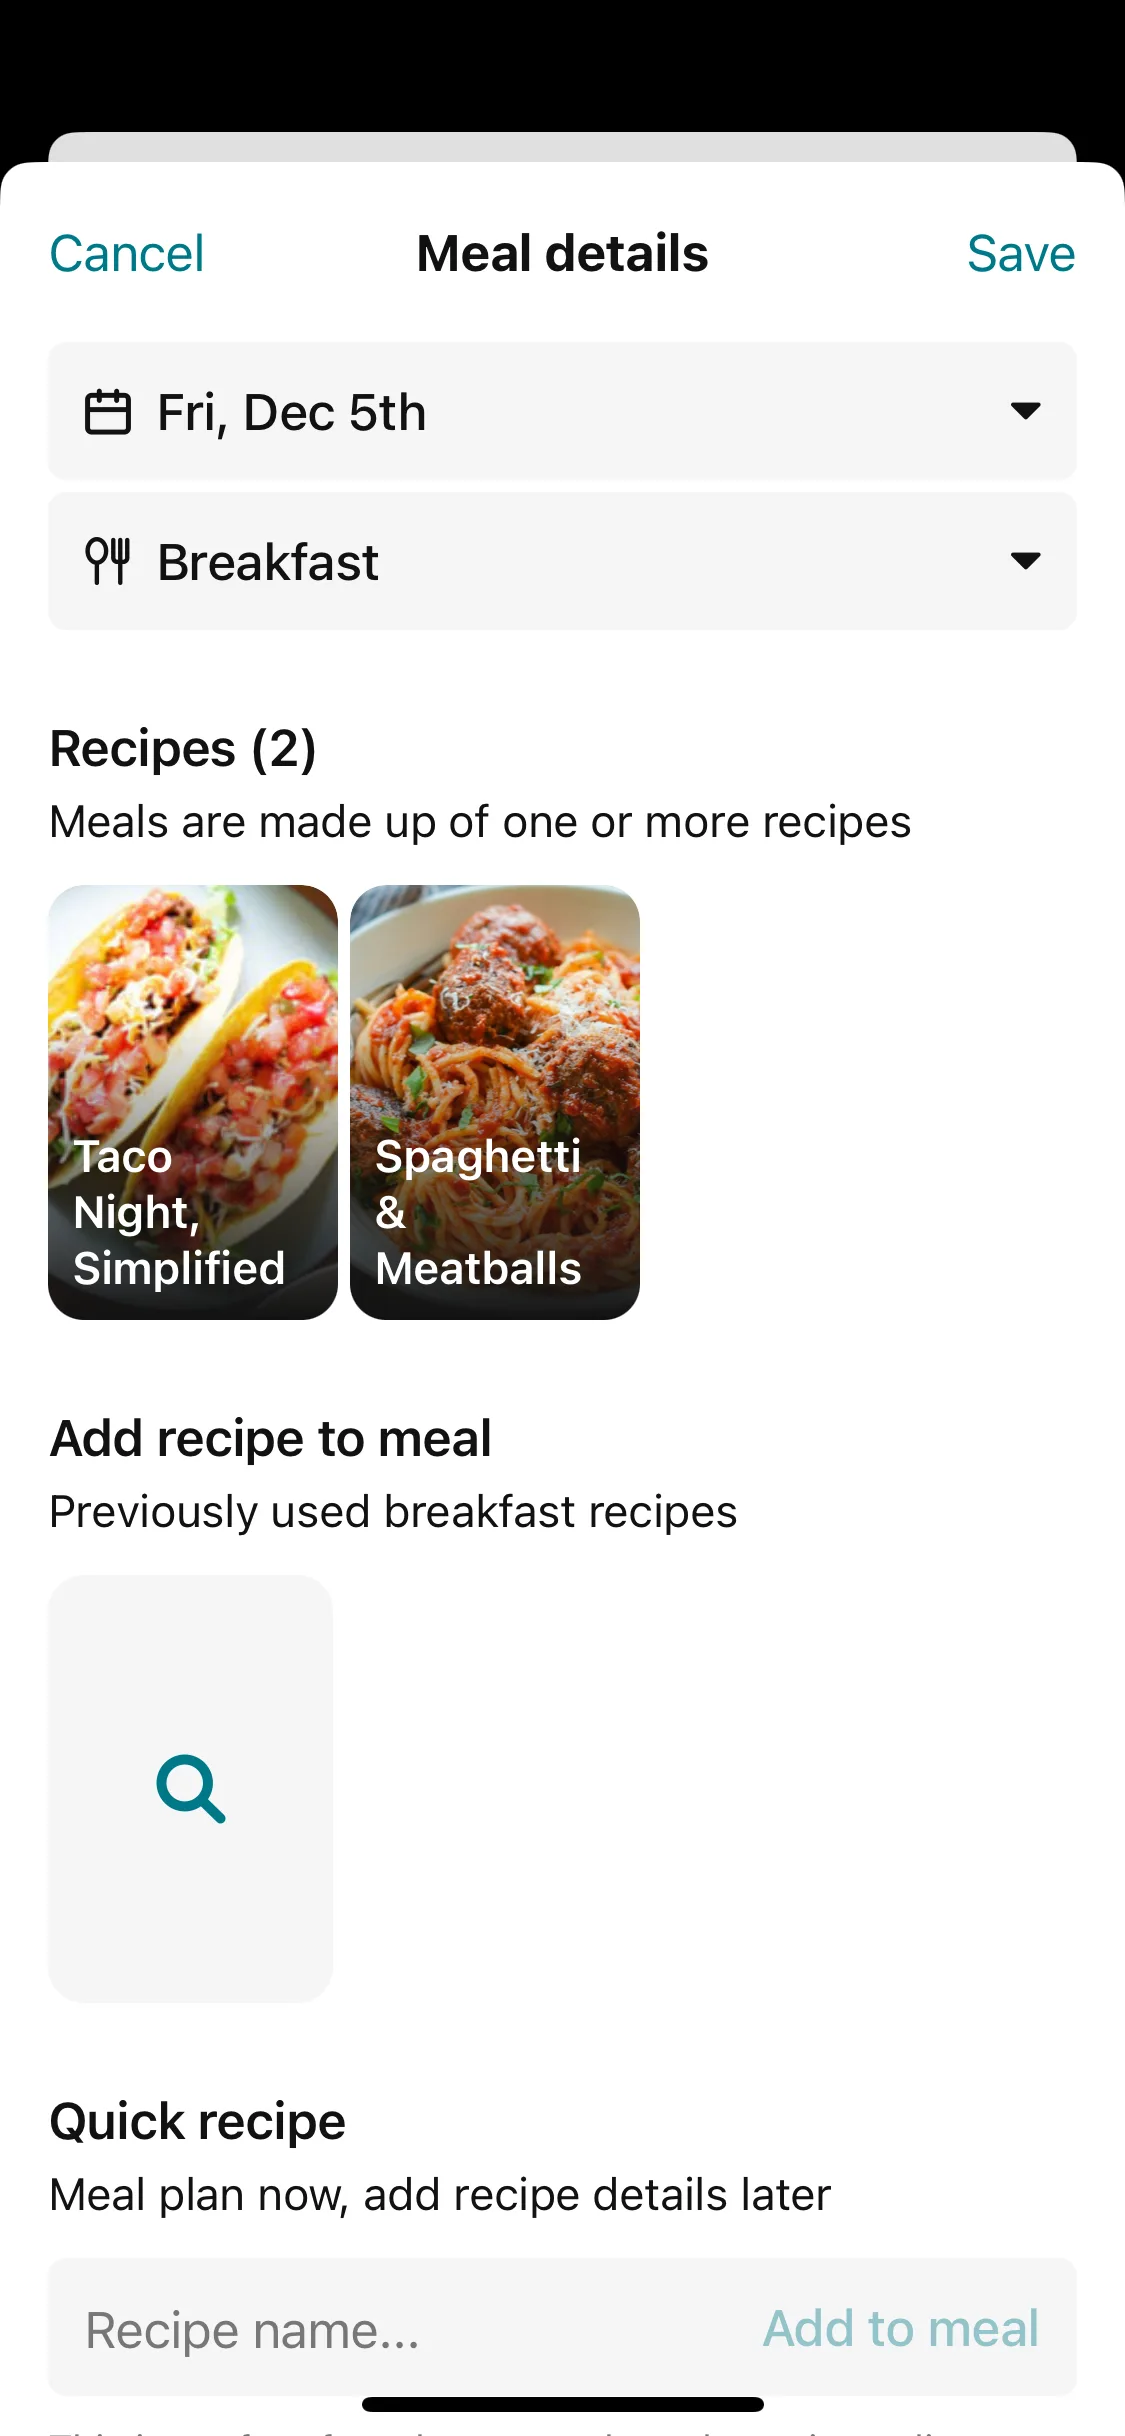Image resolution: width=1125 pixels, height=2436 pixels.
Task: Tap the home indicator bar at bottom
Action: 562,2404
